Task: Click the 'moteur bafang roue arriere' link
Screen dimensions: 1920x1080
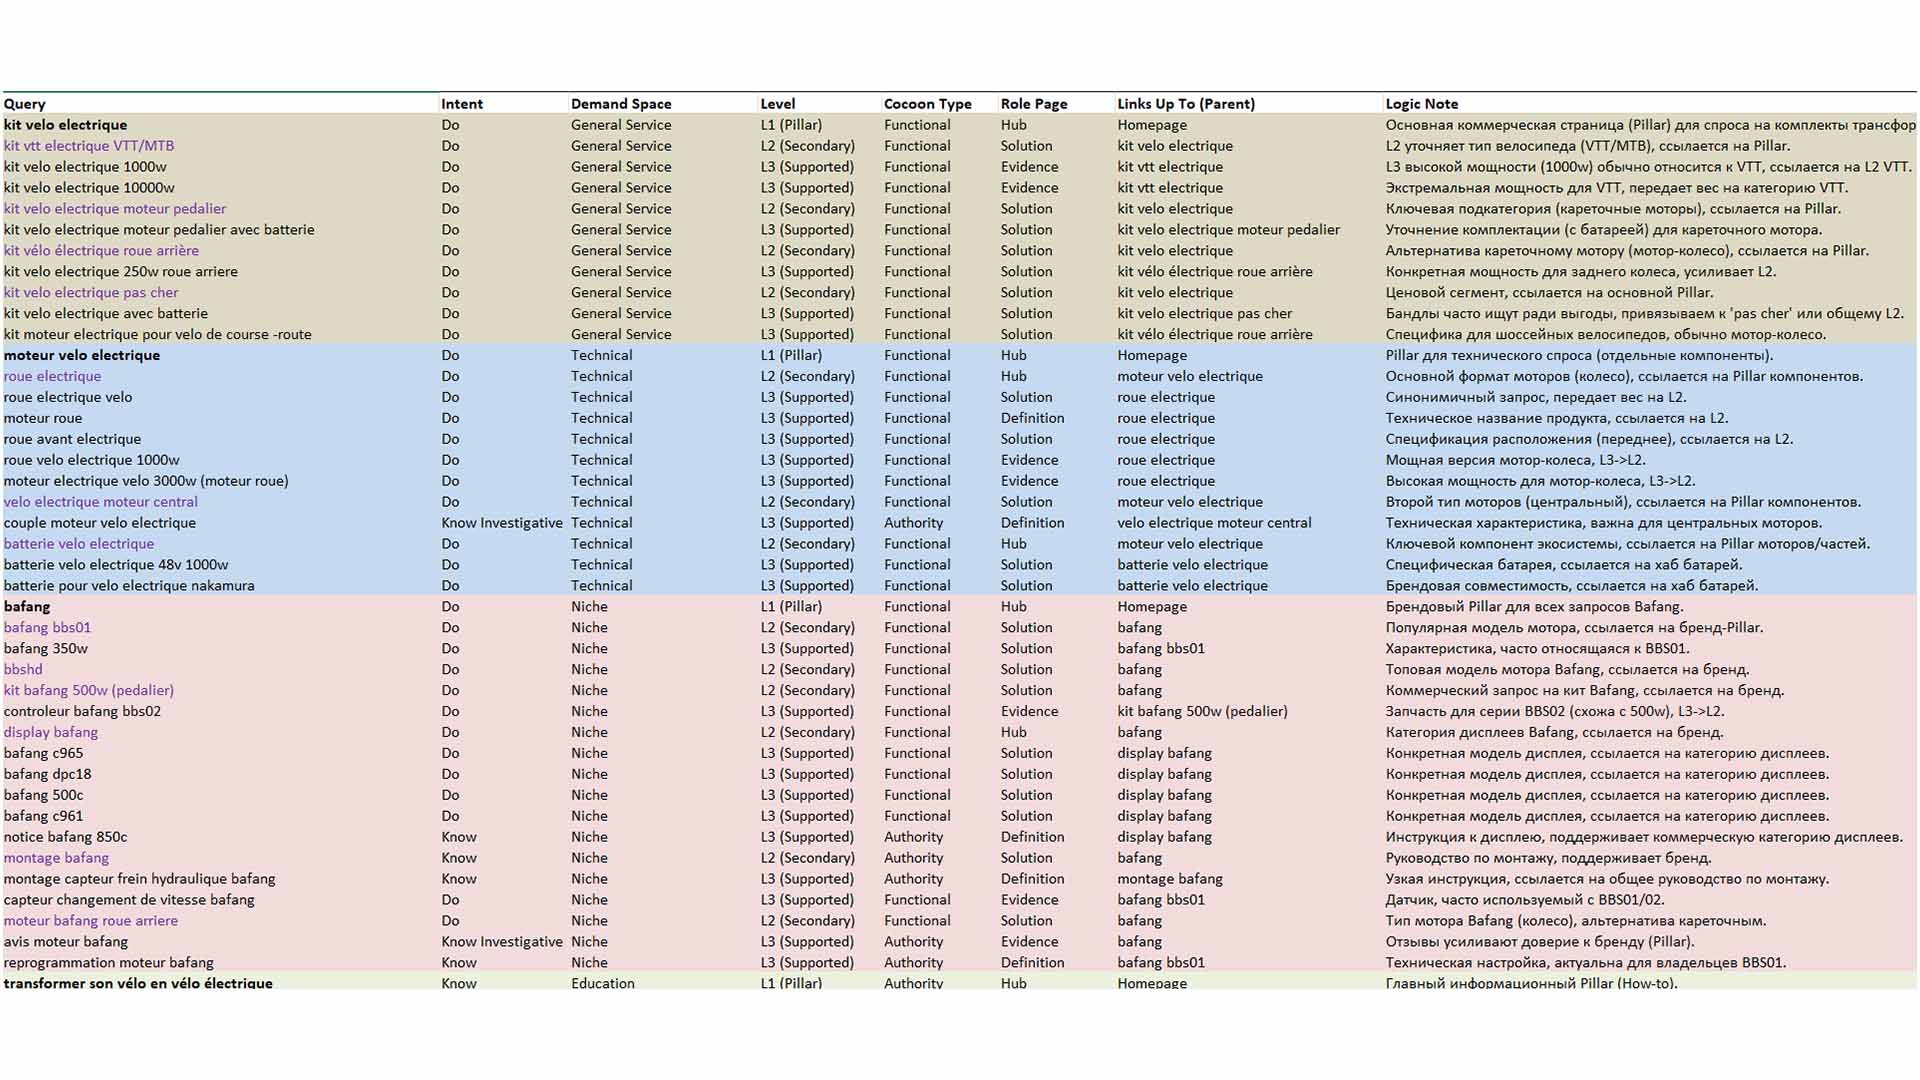Action: 91,921
